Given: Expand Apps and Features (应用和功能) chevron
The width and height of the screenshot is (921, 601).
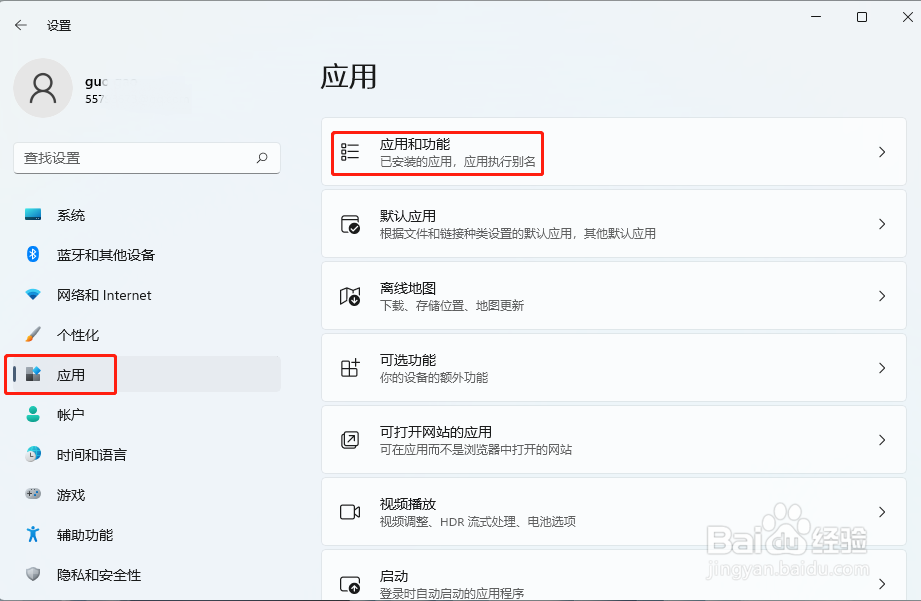Looking at the screenshot, I should click(882, 152).
